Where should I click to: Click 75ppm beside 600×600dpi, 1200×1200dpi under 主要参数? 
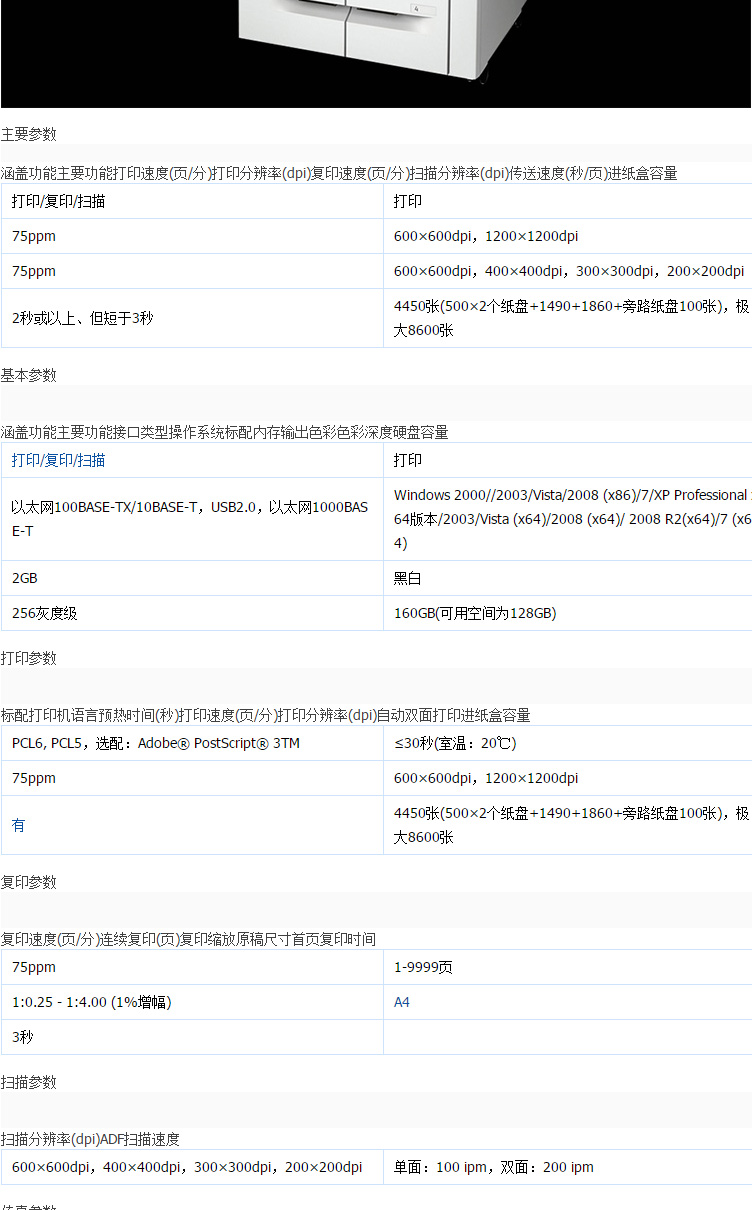tap(192, 236)
